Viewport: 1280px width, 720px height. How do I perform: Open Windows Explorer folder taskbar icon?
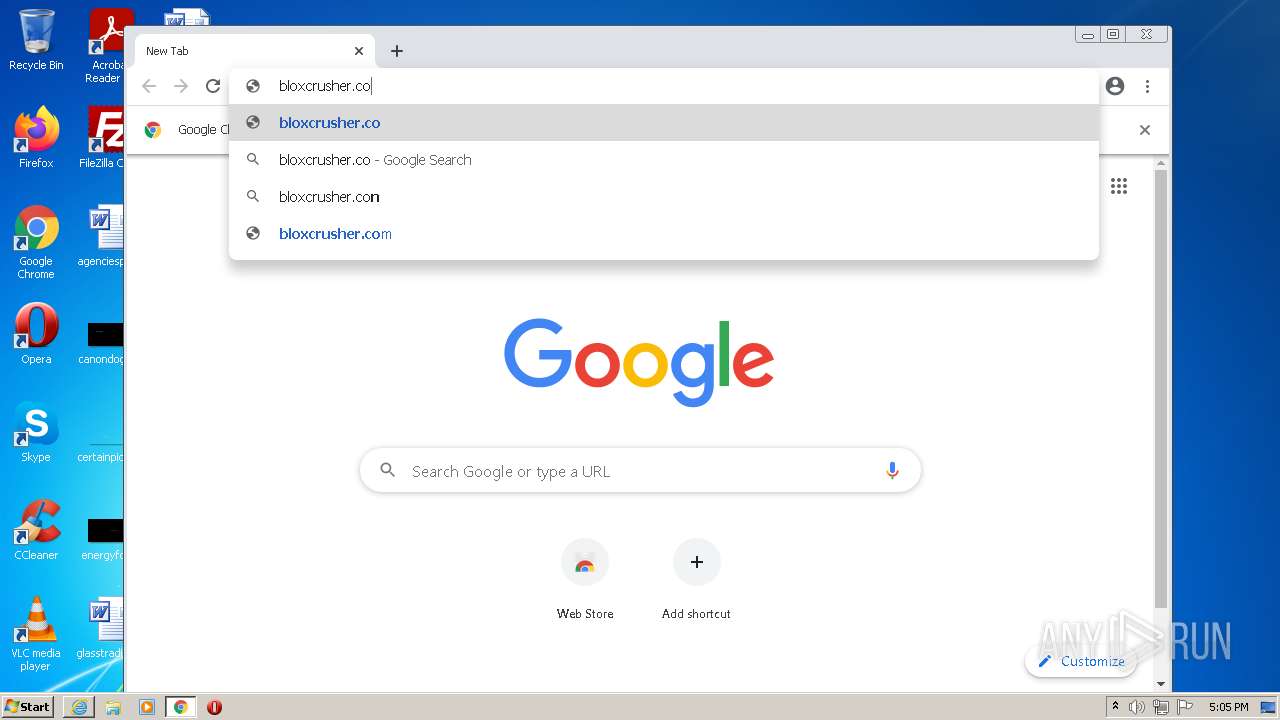pyautogui.click(x=113, y=707)
